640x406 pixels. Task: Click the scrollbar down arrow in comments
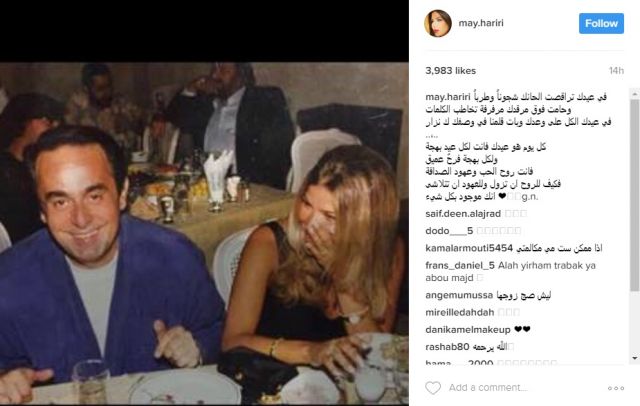point(634,358)
